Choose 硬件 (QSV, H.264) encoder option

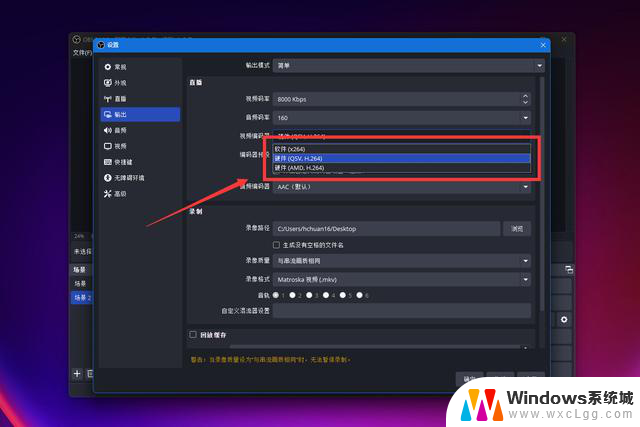click(402, 158)
